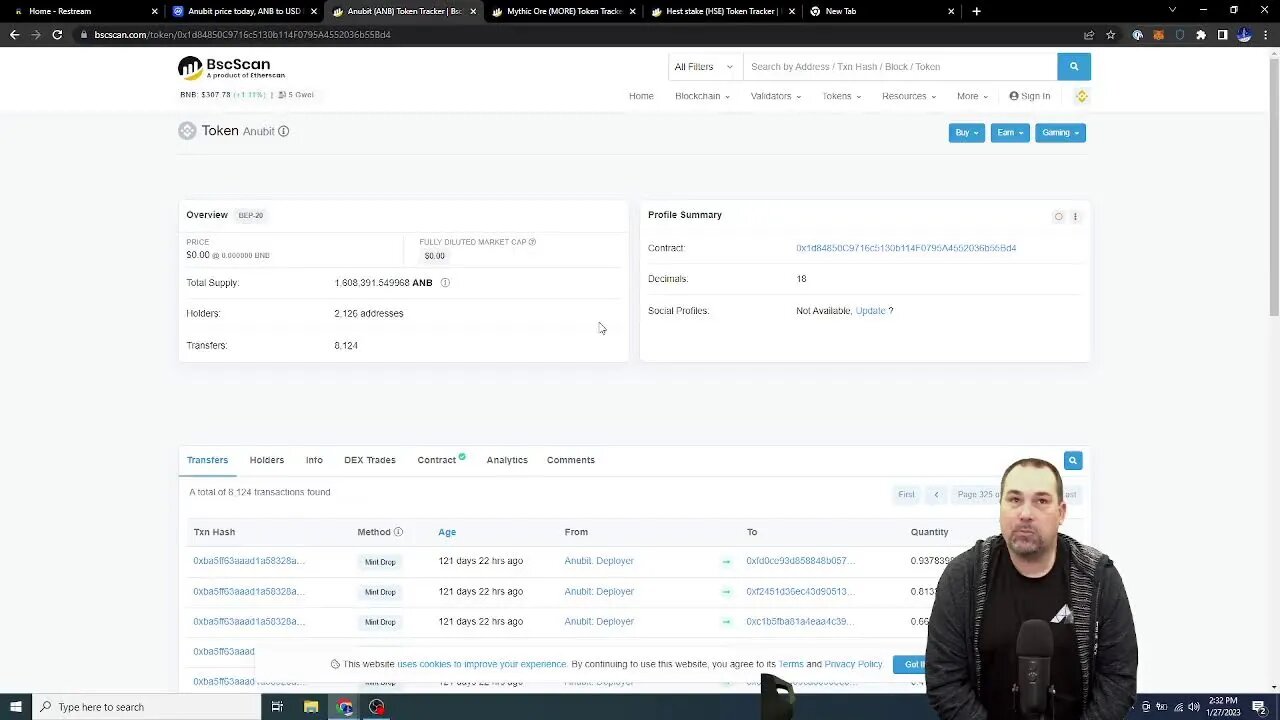Image resolution: width=1280 pixels, height=720 pixels.
Task: Expand the Blockchain menu
Action: (702, 96)
